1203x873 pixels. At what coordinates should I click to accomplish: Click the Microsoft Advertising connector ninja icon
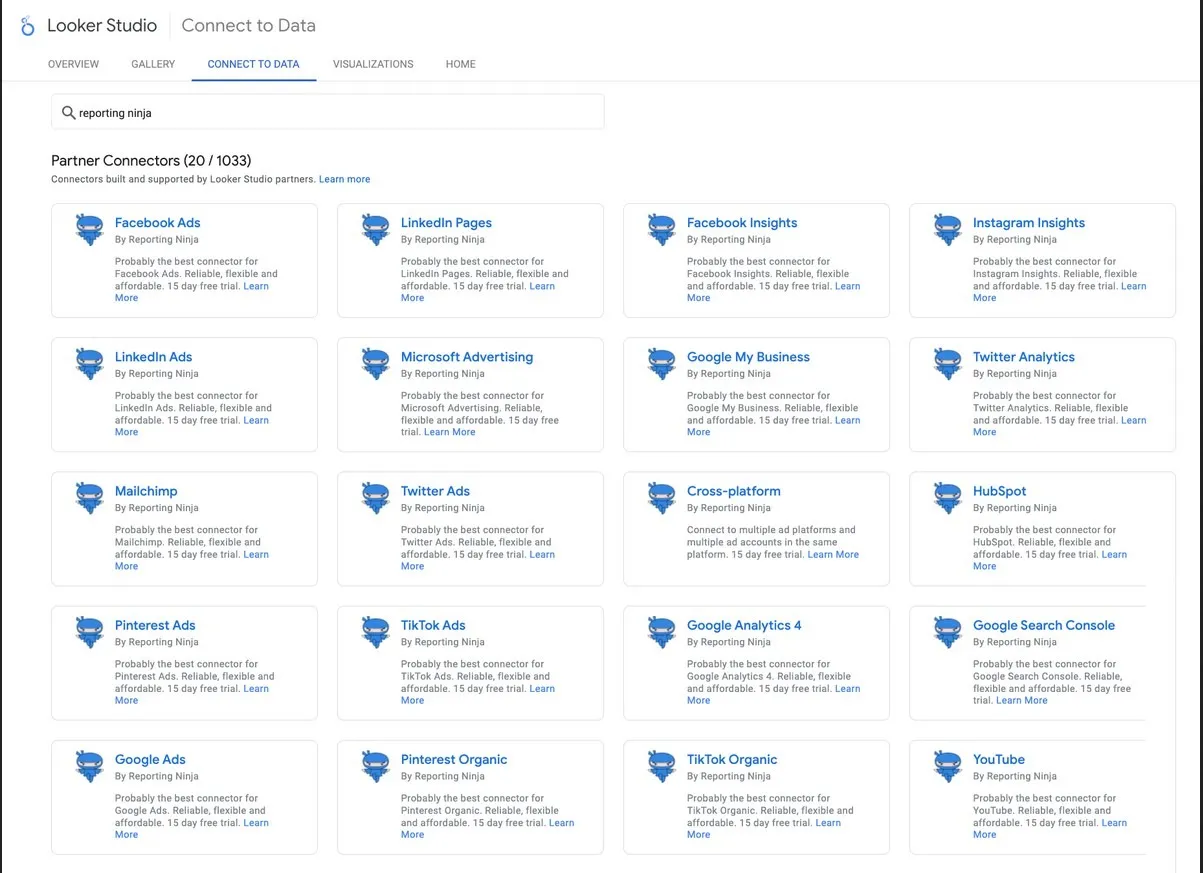(x=376, y=364)
